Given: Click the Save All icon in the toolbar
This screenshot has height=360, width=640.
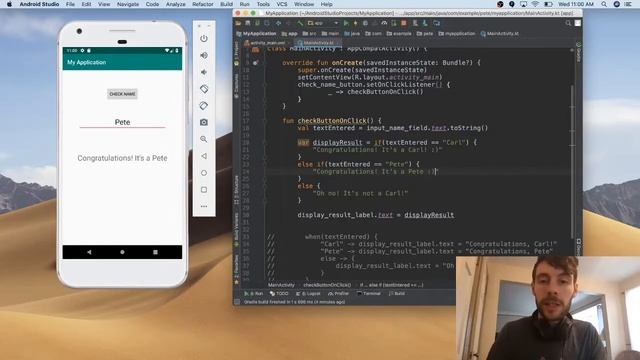Looking at the screenshot, I should [247, 23].
